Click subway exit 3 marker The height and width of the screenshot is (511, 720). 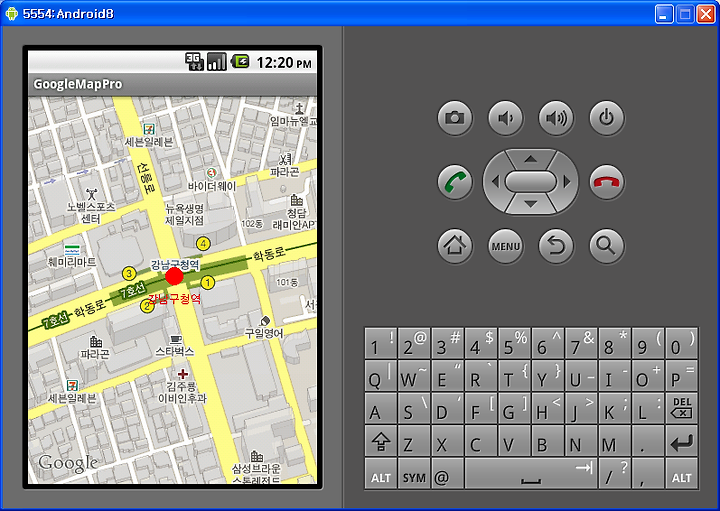(x=129, y=274)
